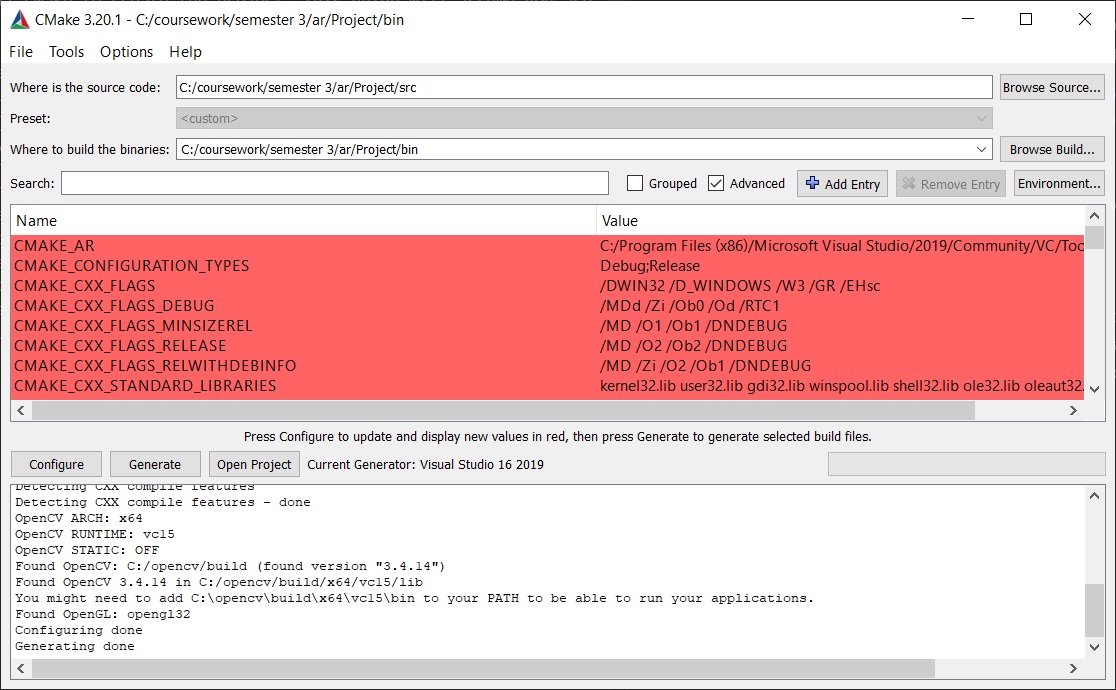Image resolution: width=1116 pixels, height=690 pixels.
Task: Click the /MD /O2 /Ob2 /DNDEBUG value
Action: pos(693,345)
